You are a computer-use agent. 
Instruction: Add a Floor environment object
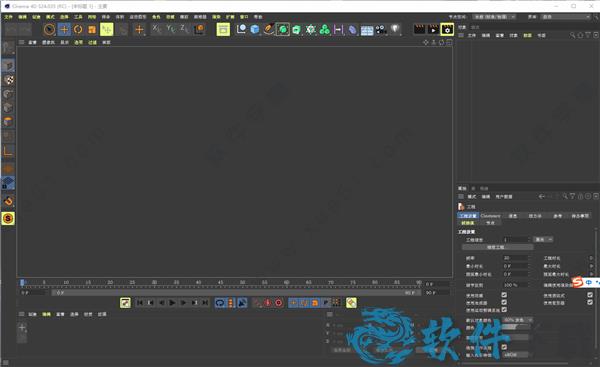[x=367, y=29]
